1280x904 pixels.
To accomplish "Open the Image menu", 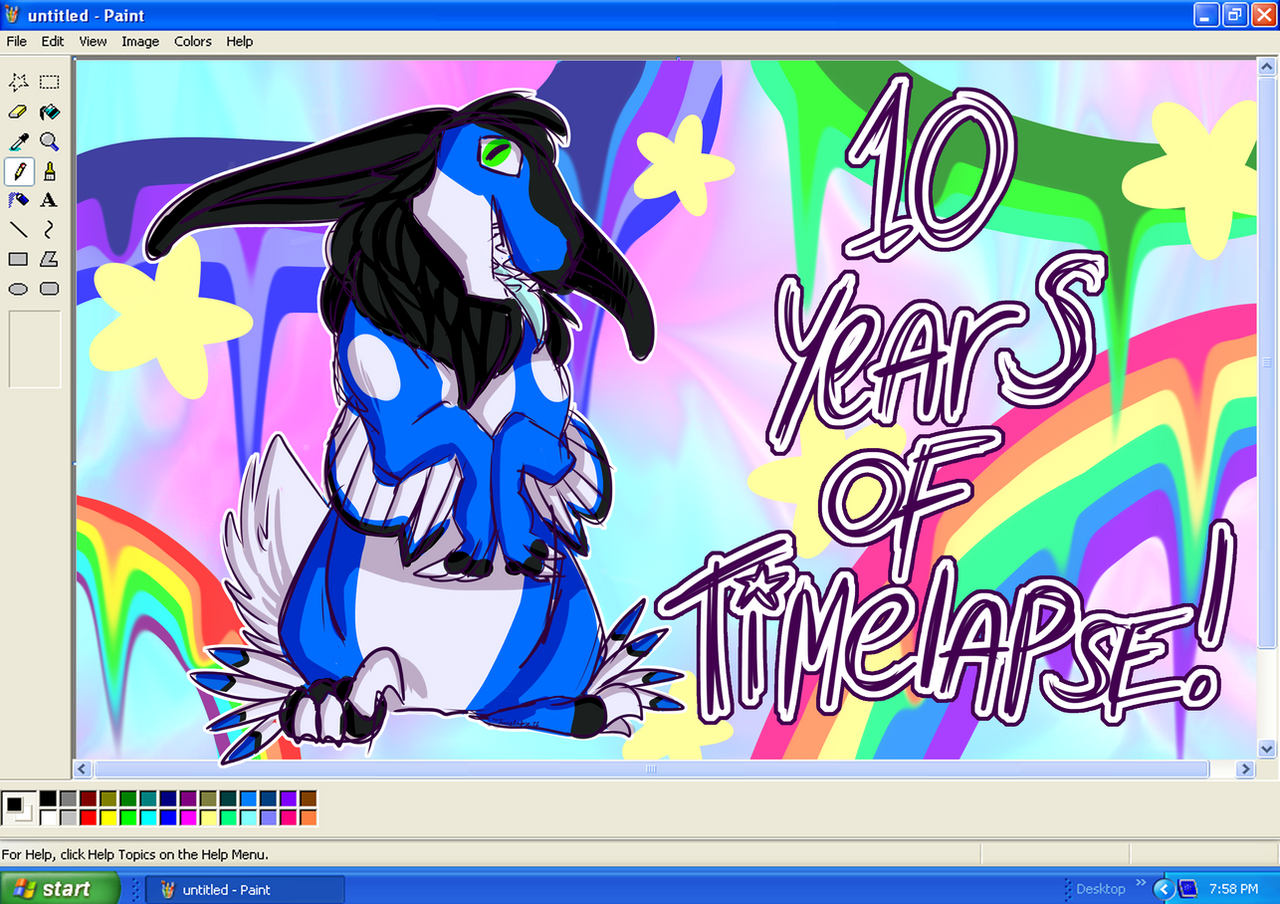I will pos(140,41).
